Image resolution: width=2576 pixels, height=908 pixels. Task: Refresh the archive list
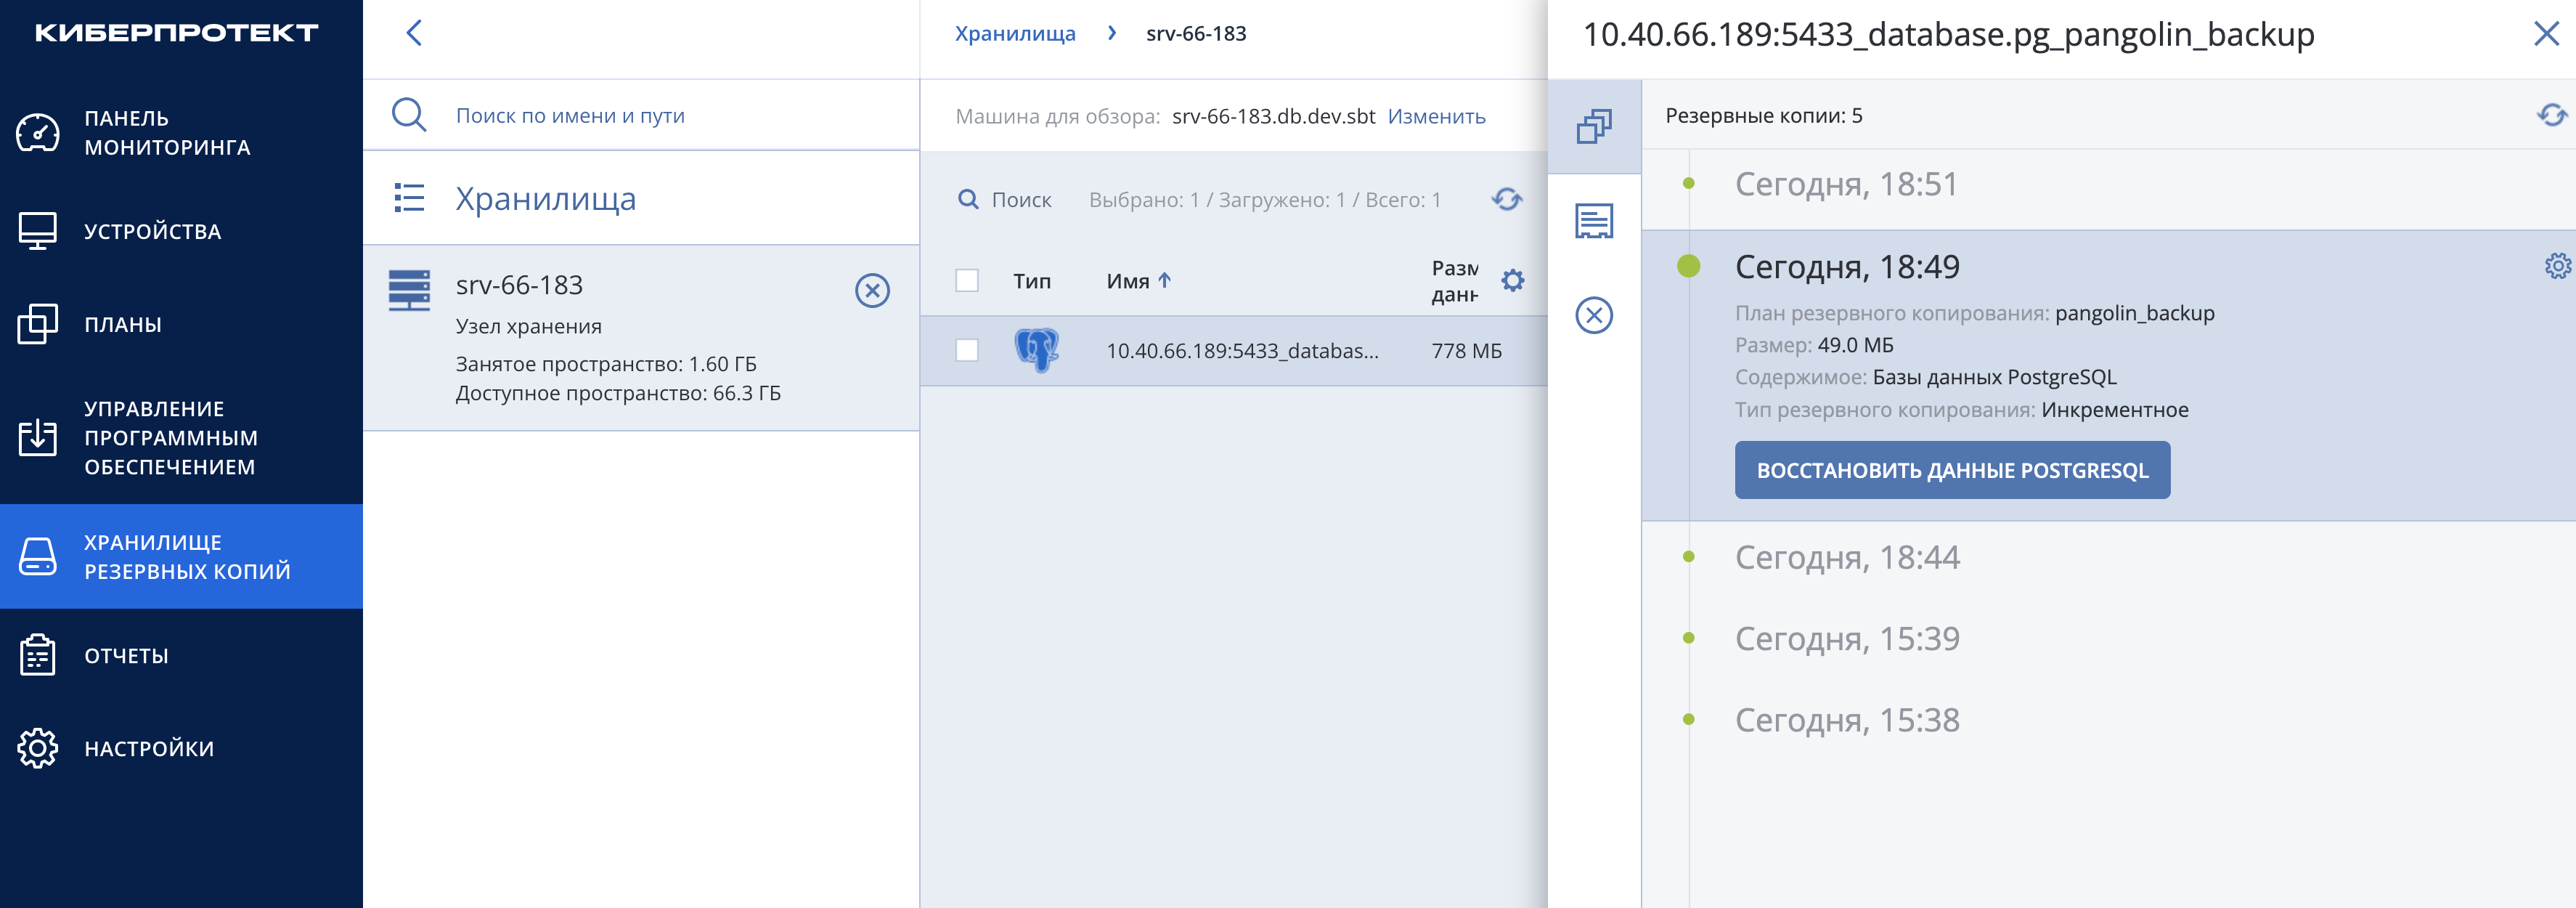[x=1507, y=199]
